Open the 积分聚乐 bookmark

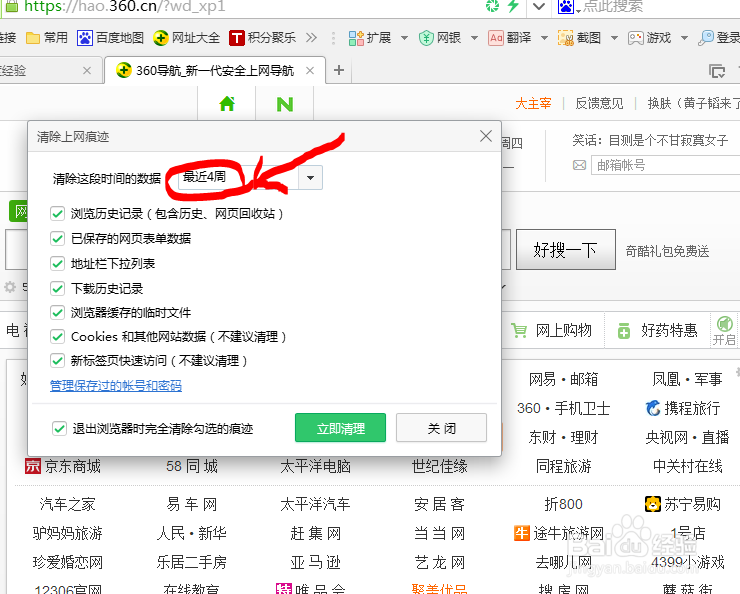tap(262, 38)
